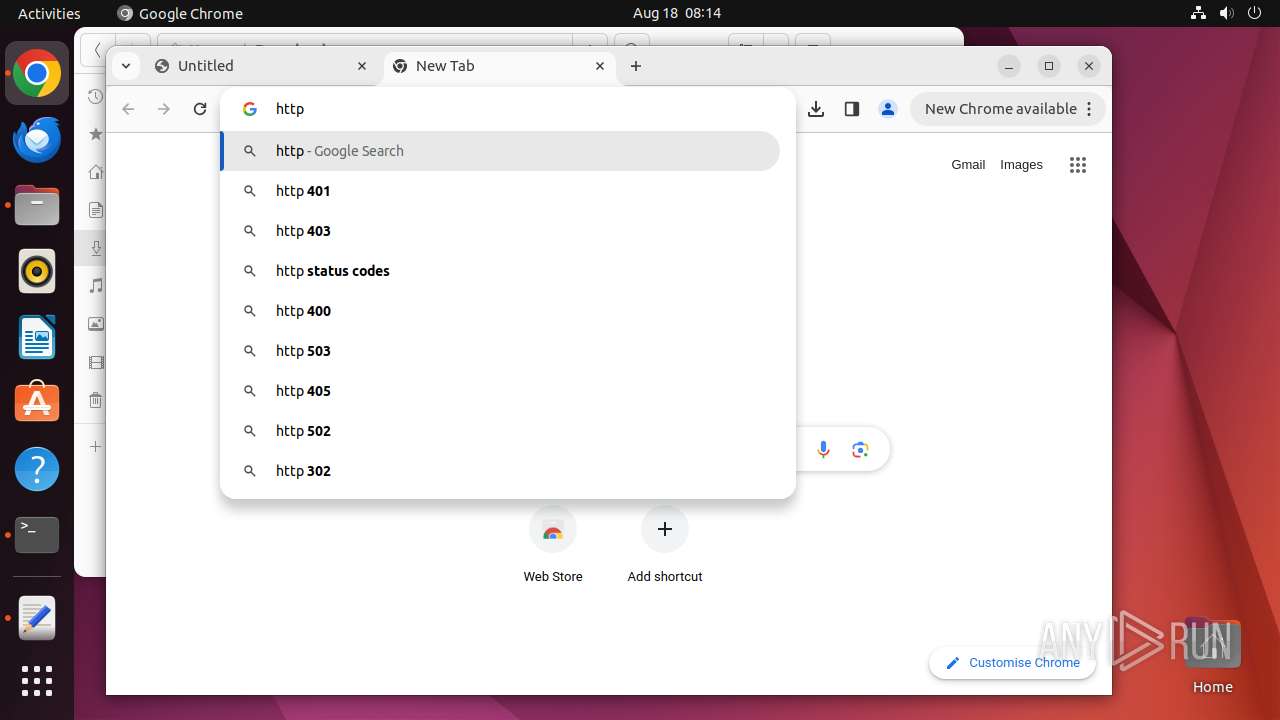
Task: Open the volume icon in top bar
Action: coord(1227,13)
